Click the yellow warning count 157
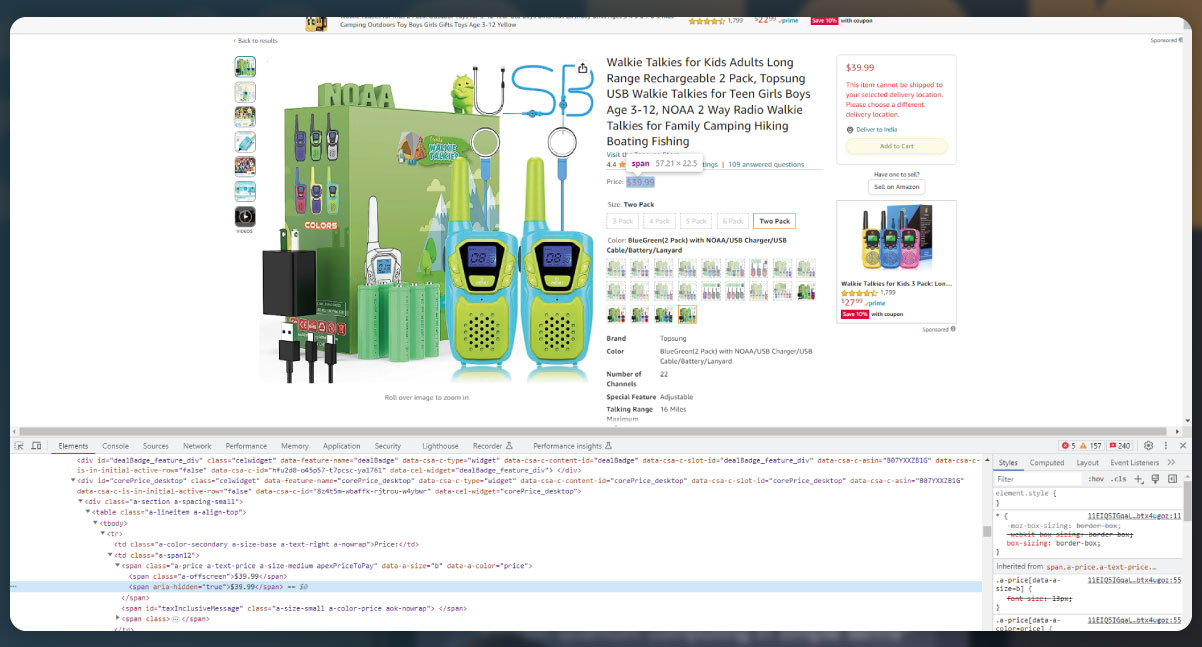Screen dimensions: 1202x647 (1091, 446)
